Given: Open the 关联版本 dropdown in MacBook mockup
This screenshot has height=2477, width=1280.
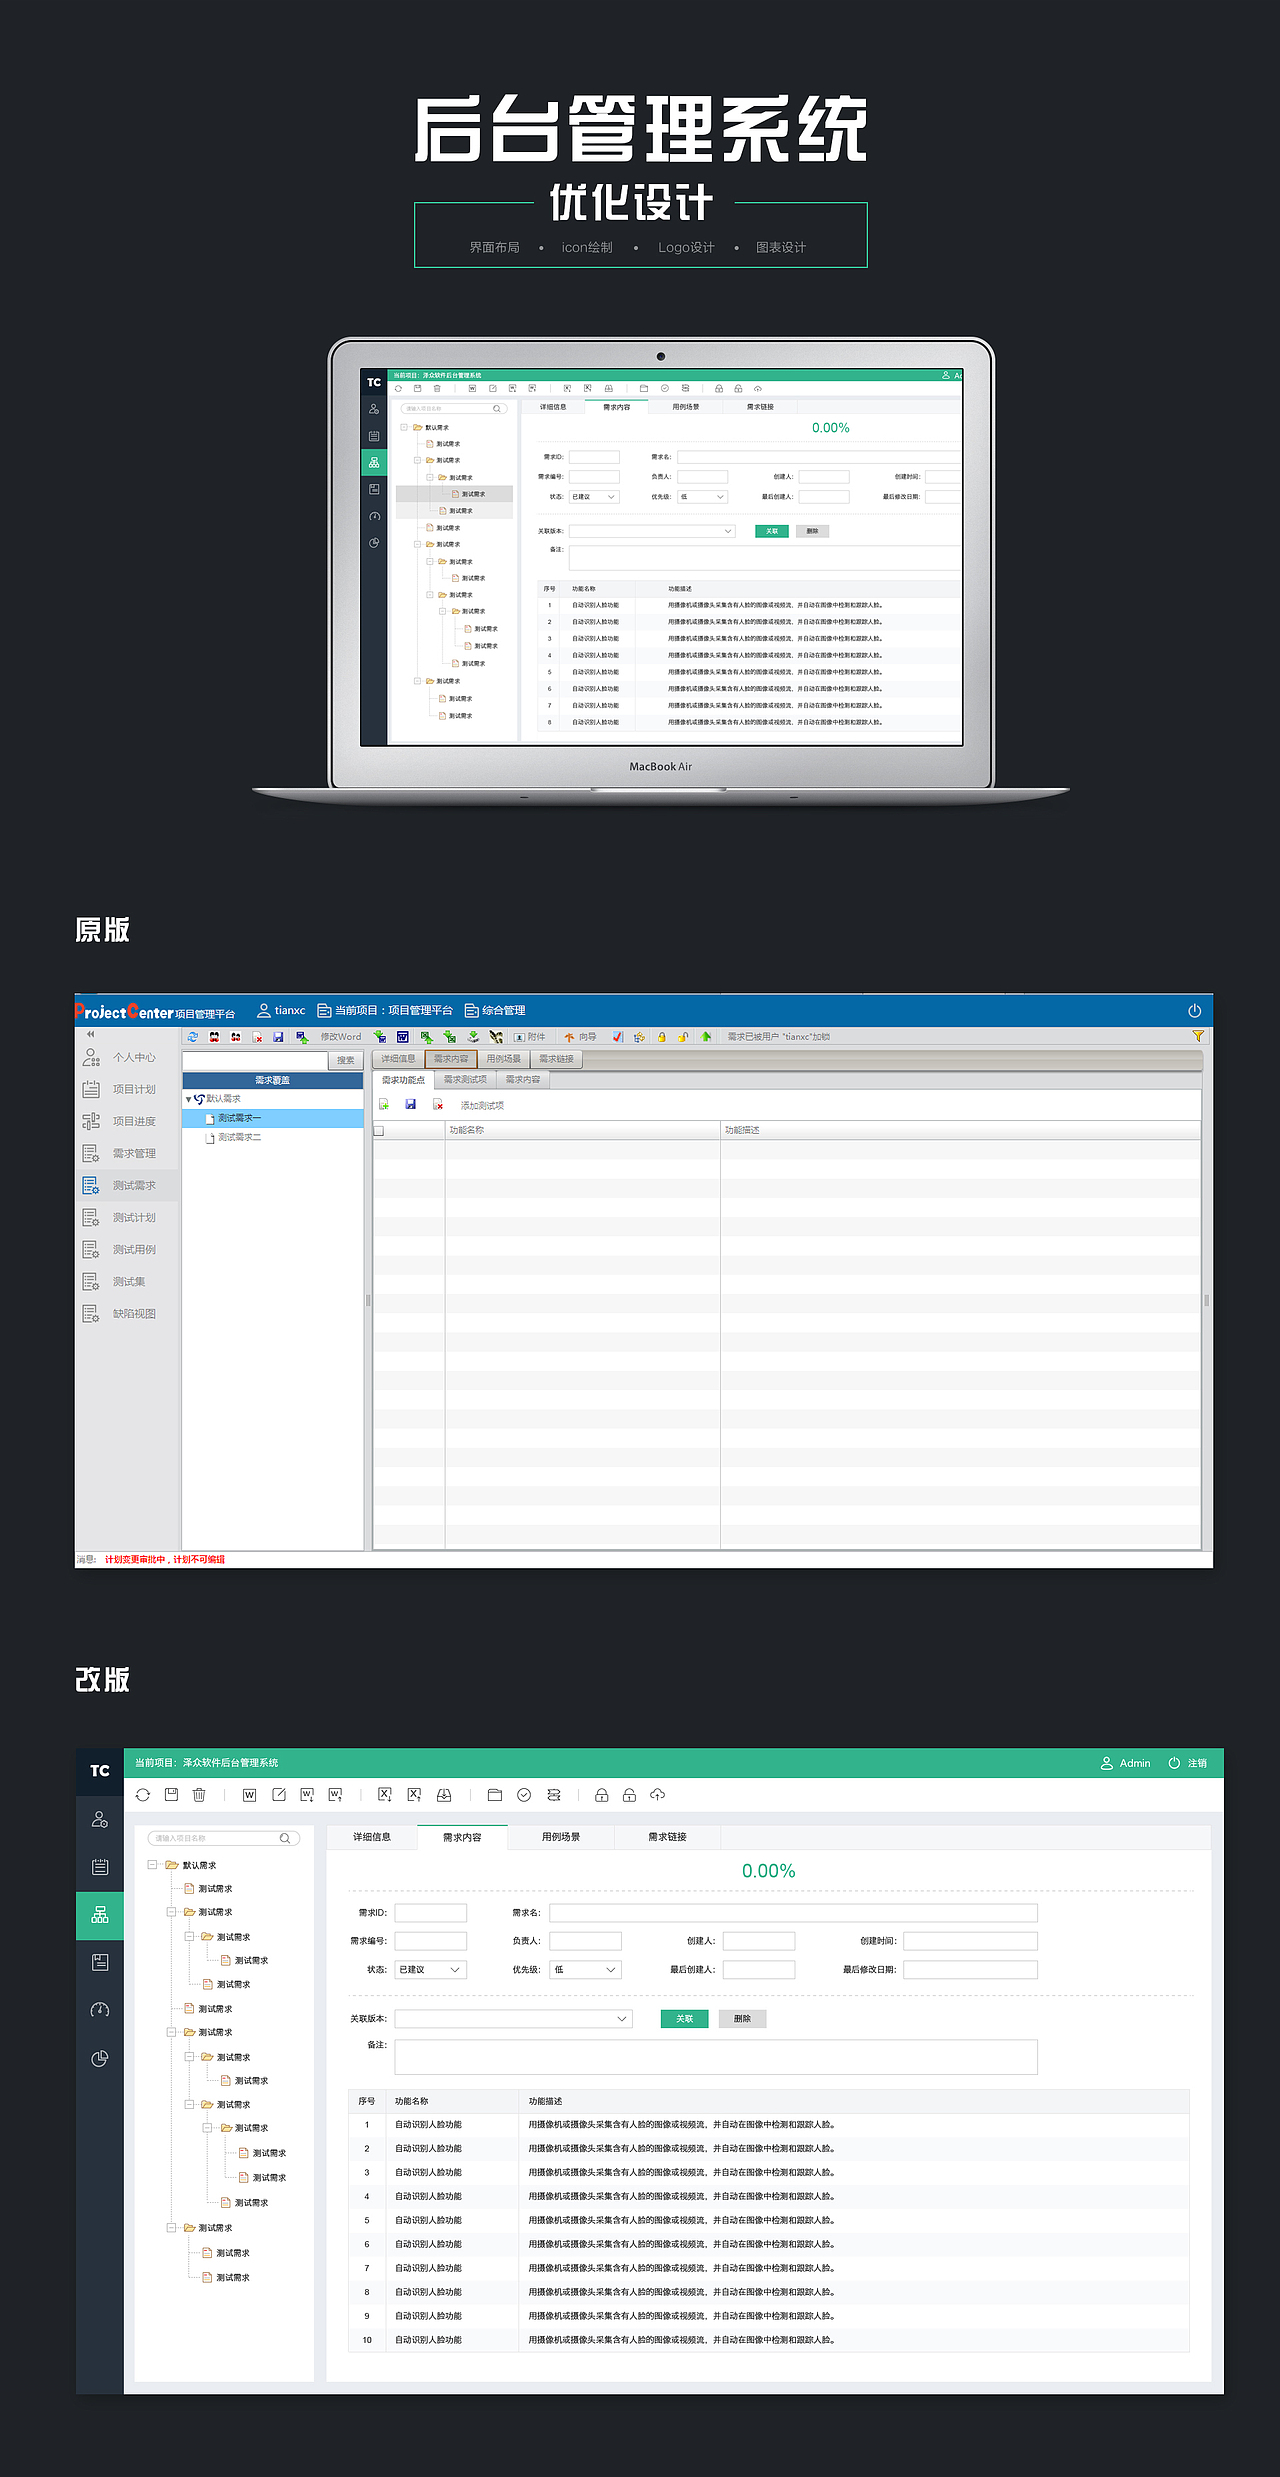Looking at the screenshot, I should tap(652, 531).
